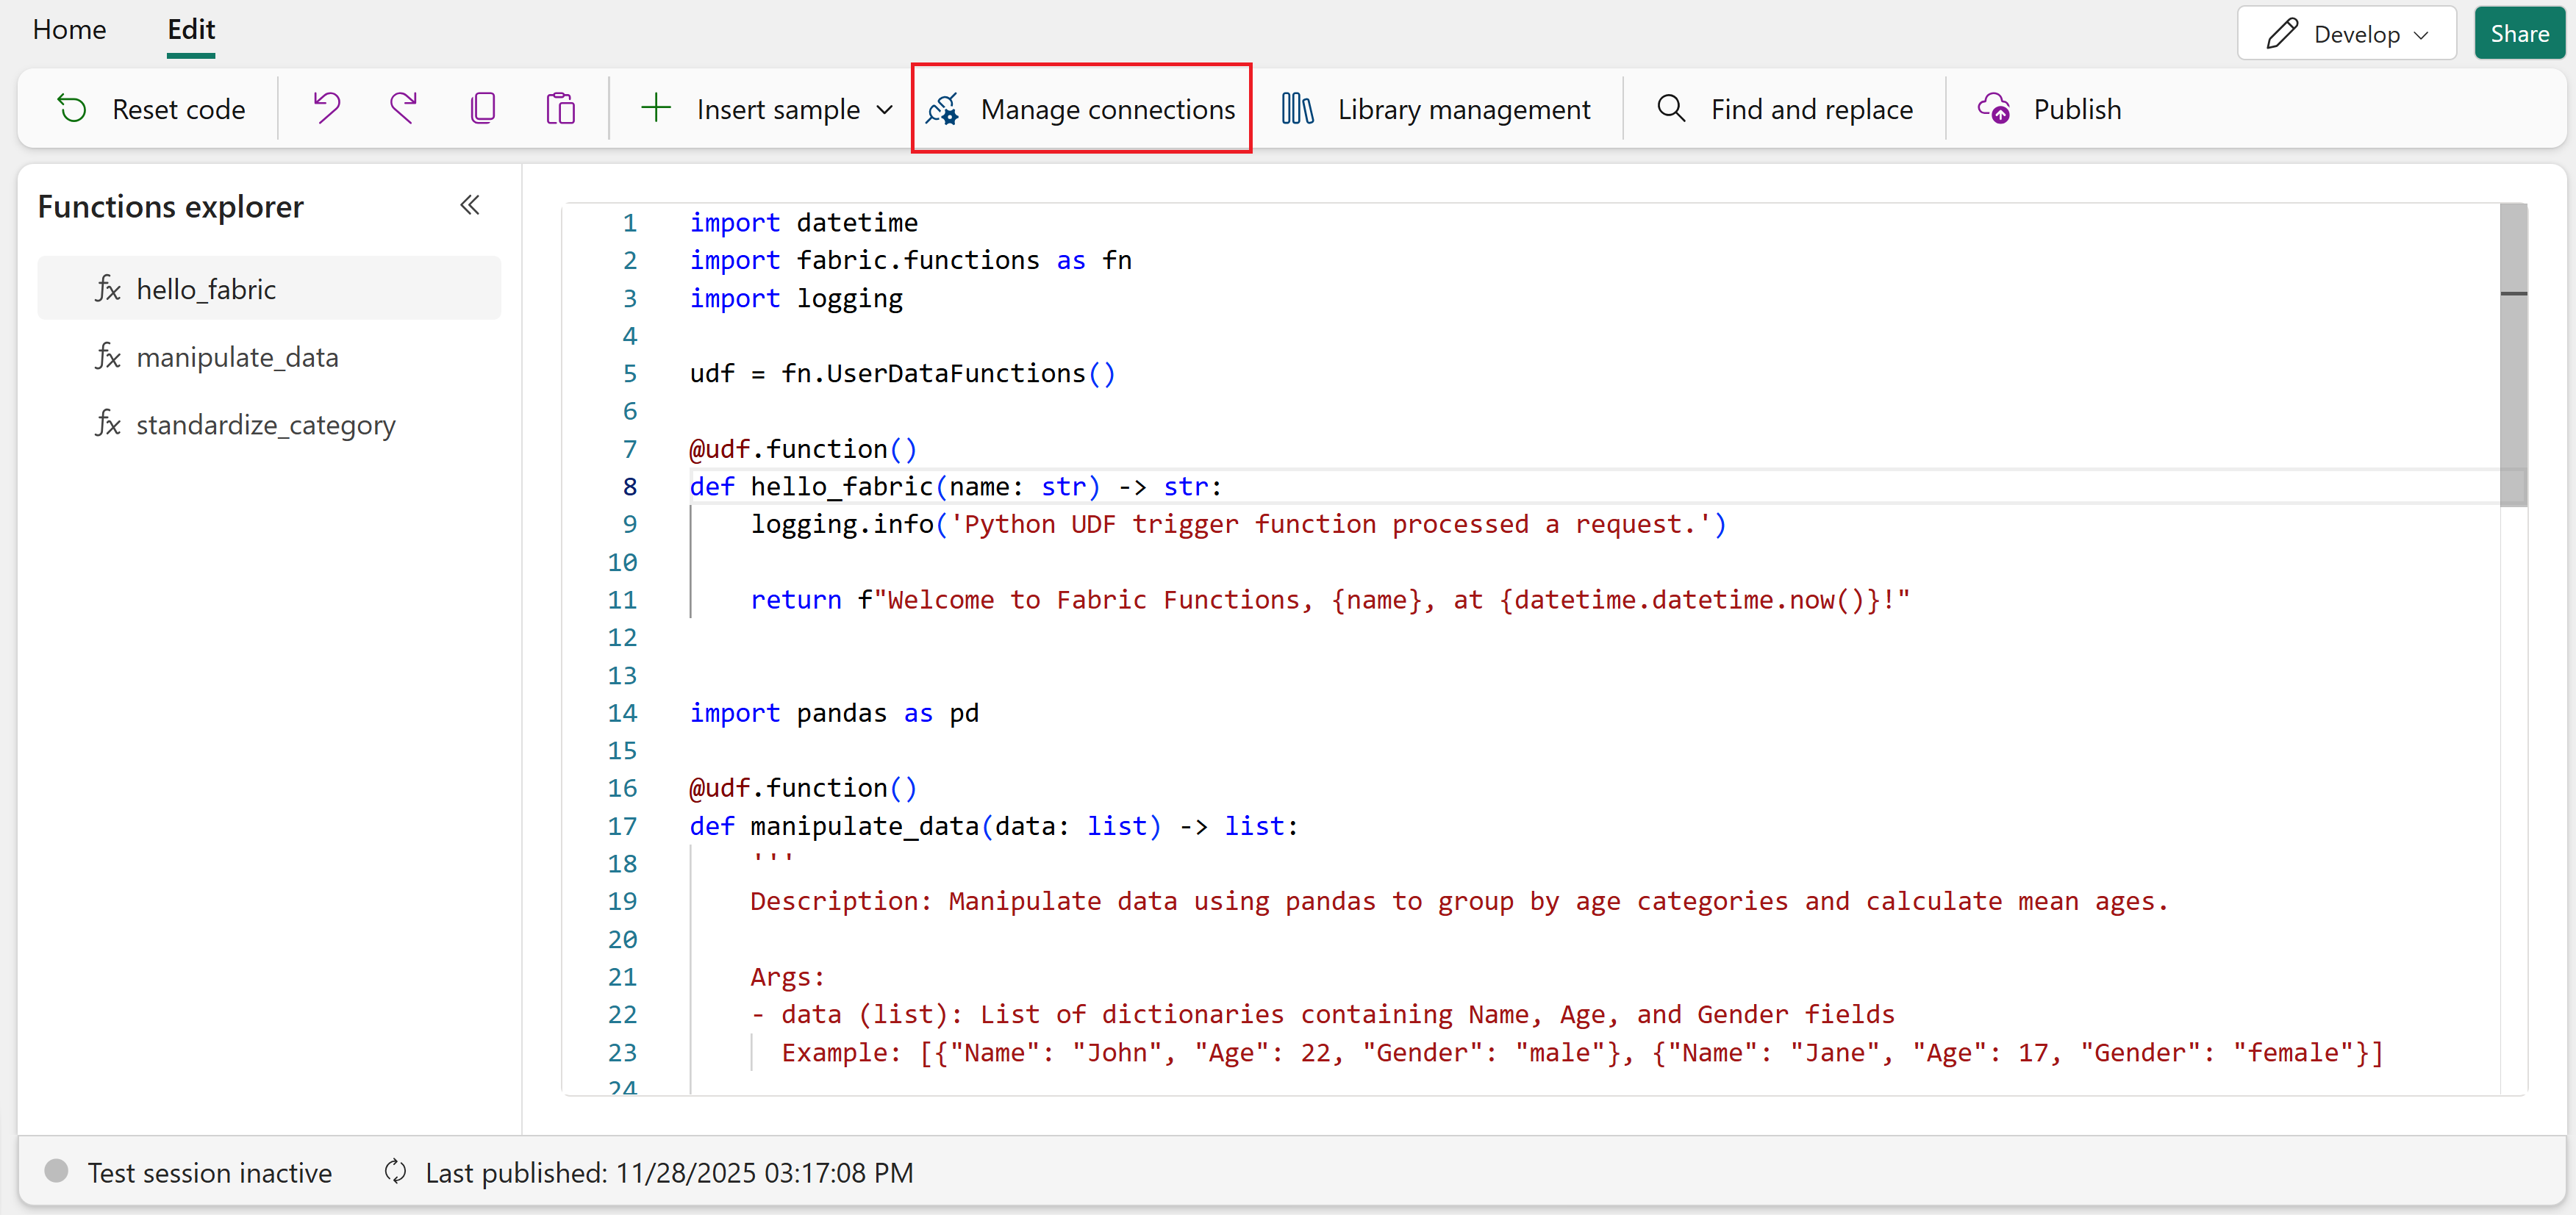Screen dimensions: 2576x1215
Task: Click the refresh icon beside Last published
Action: 395,1171
